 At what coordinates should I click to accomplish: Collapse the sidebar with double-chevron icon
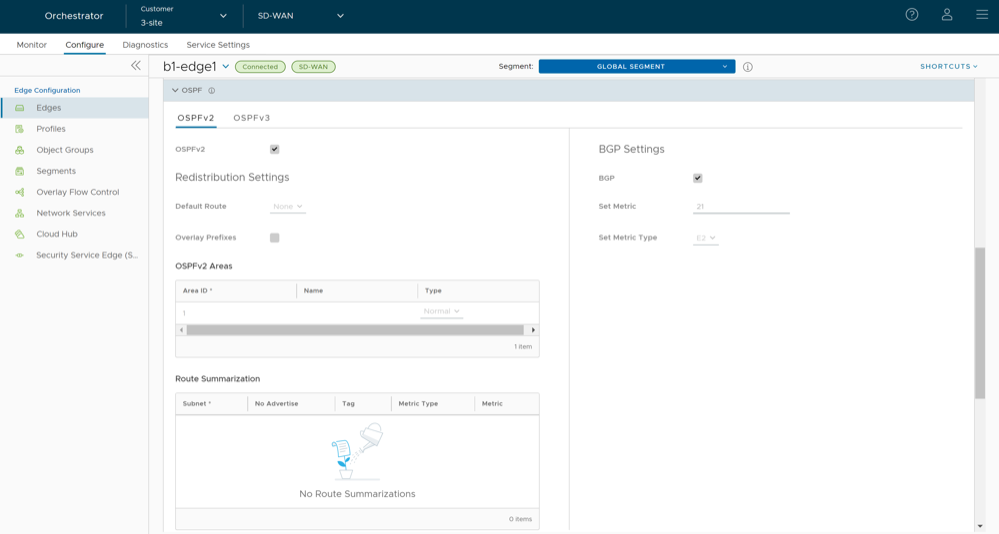coord(136,65)
